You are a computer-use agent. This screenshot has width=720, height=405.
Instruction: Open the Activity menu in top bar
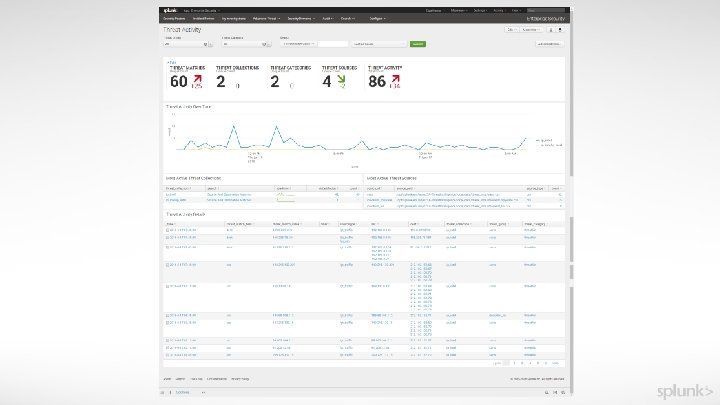[499, 11]
